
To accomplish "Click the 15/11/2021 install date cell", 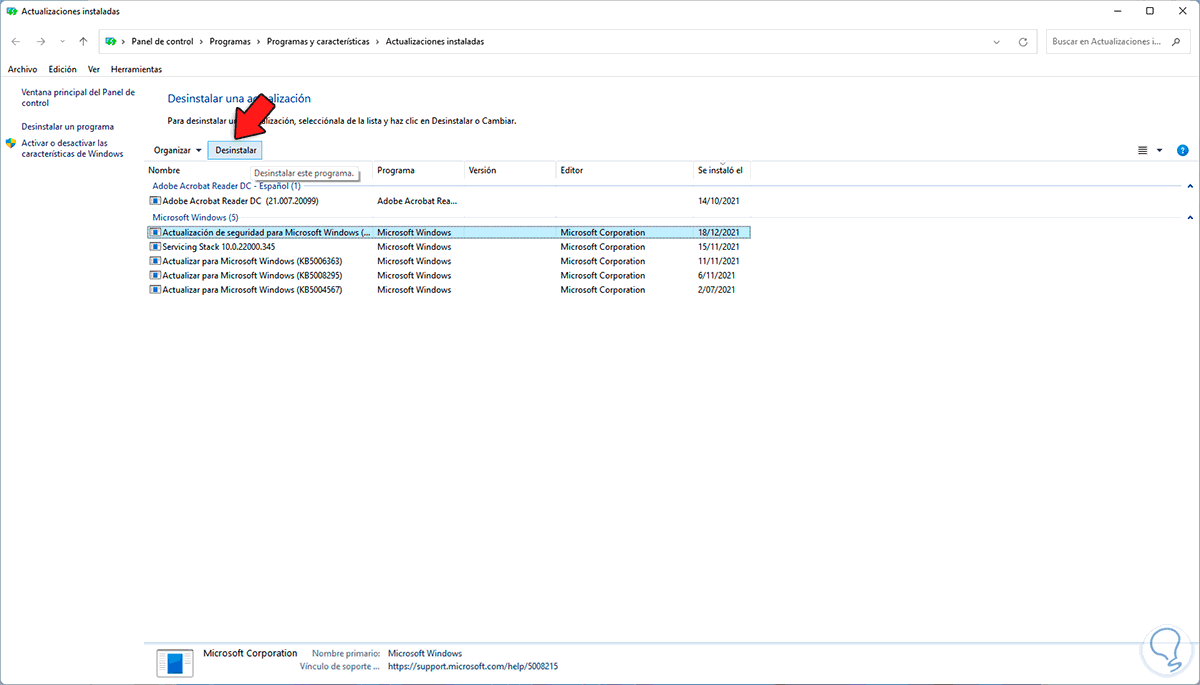I will (718, 246).
